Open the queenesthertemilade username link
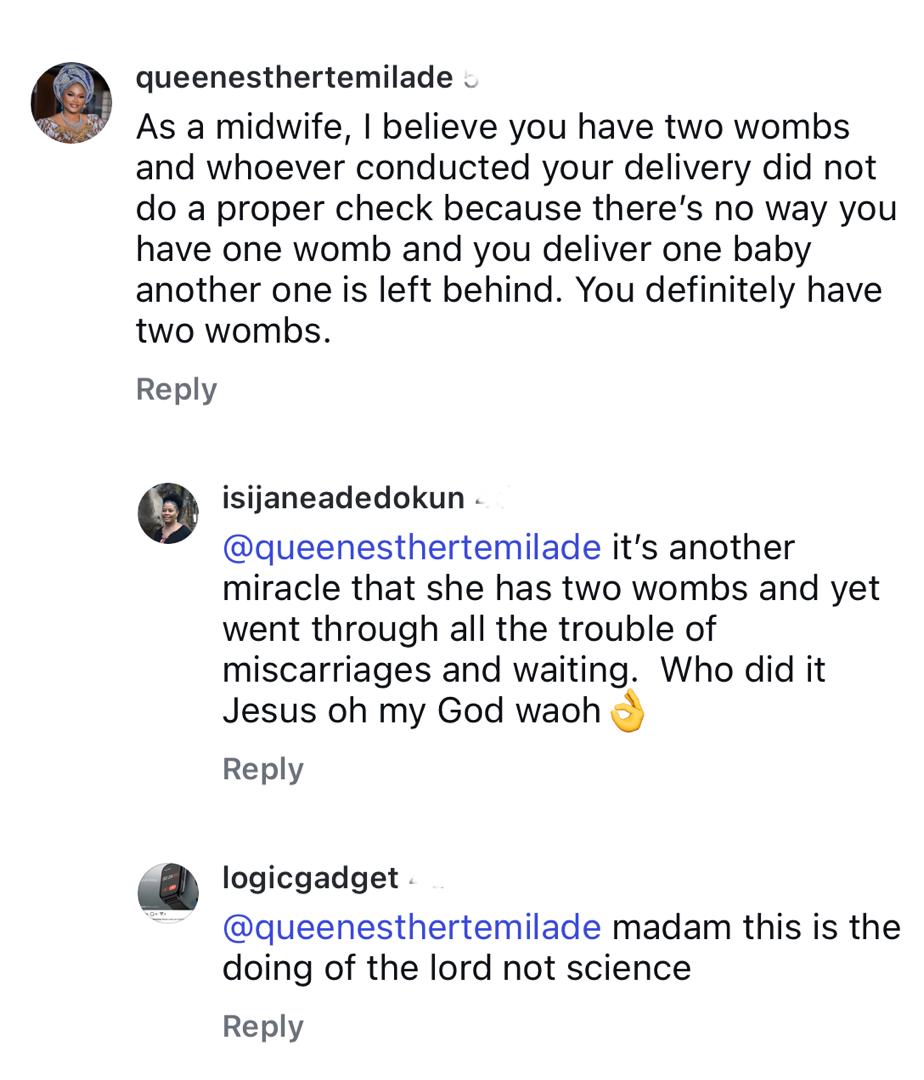This screenshot has width=924, height=1080. 294,77
